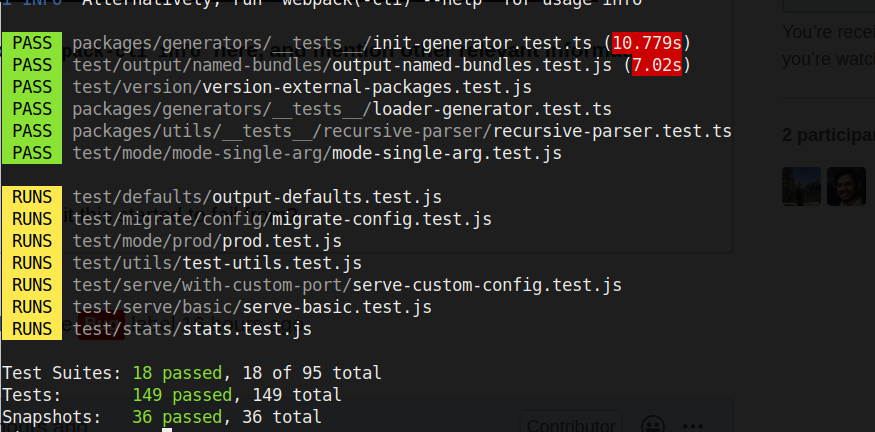The width and height of the screenshot is (875, 432).
Task: Click PASS badge for output-named-bundles test
Action: [x=32, y=65]
